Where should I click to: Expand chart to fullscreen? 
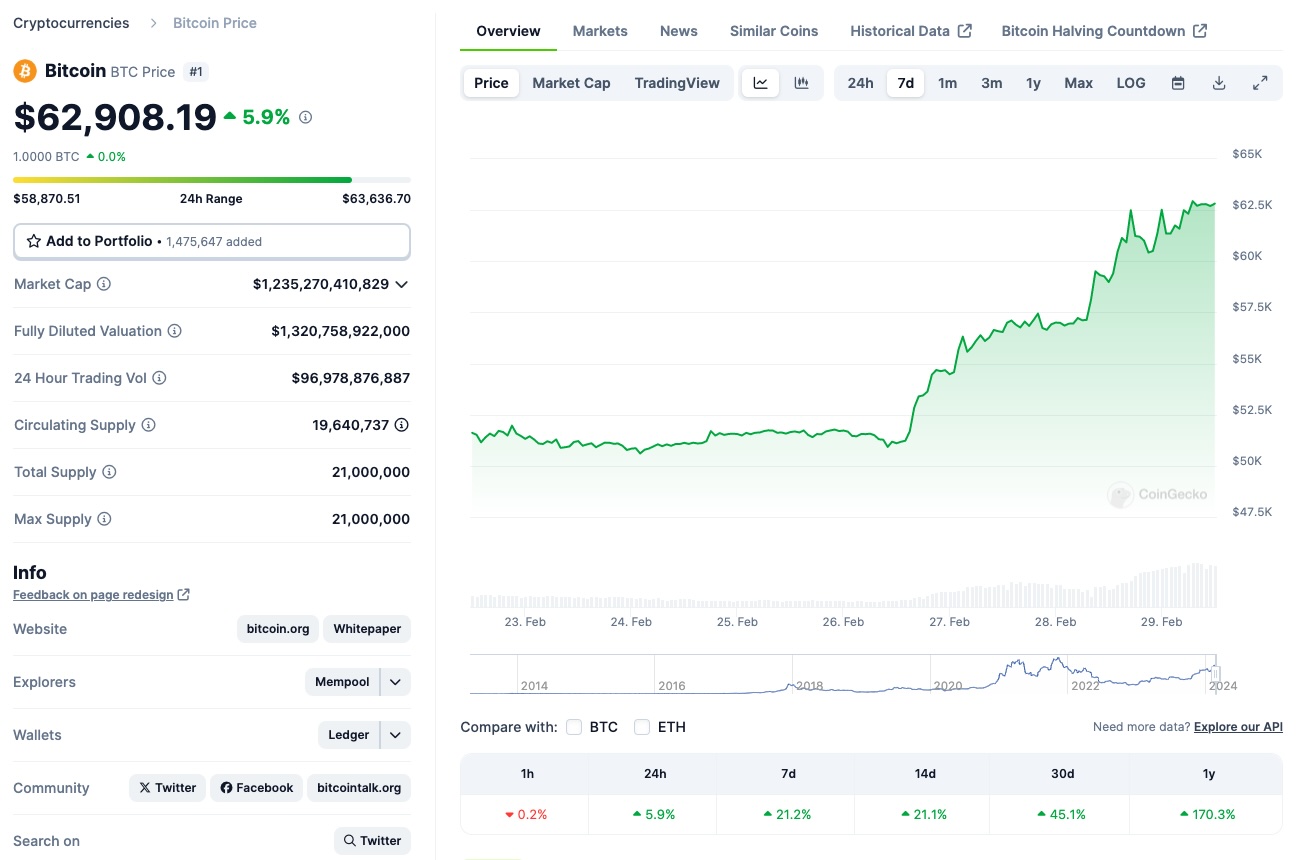(x=1260, y=83)
